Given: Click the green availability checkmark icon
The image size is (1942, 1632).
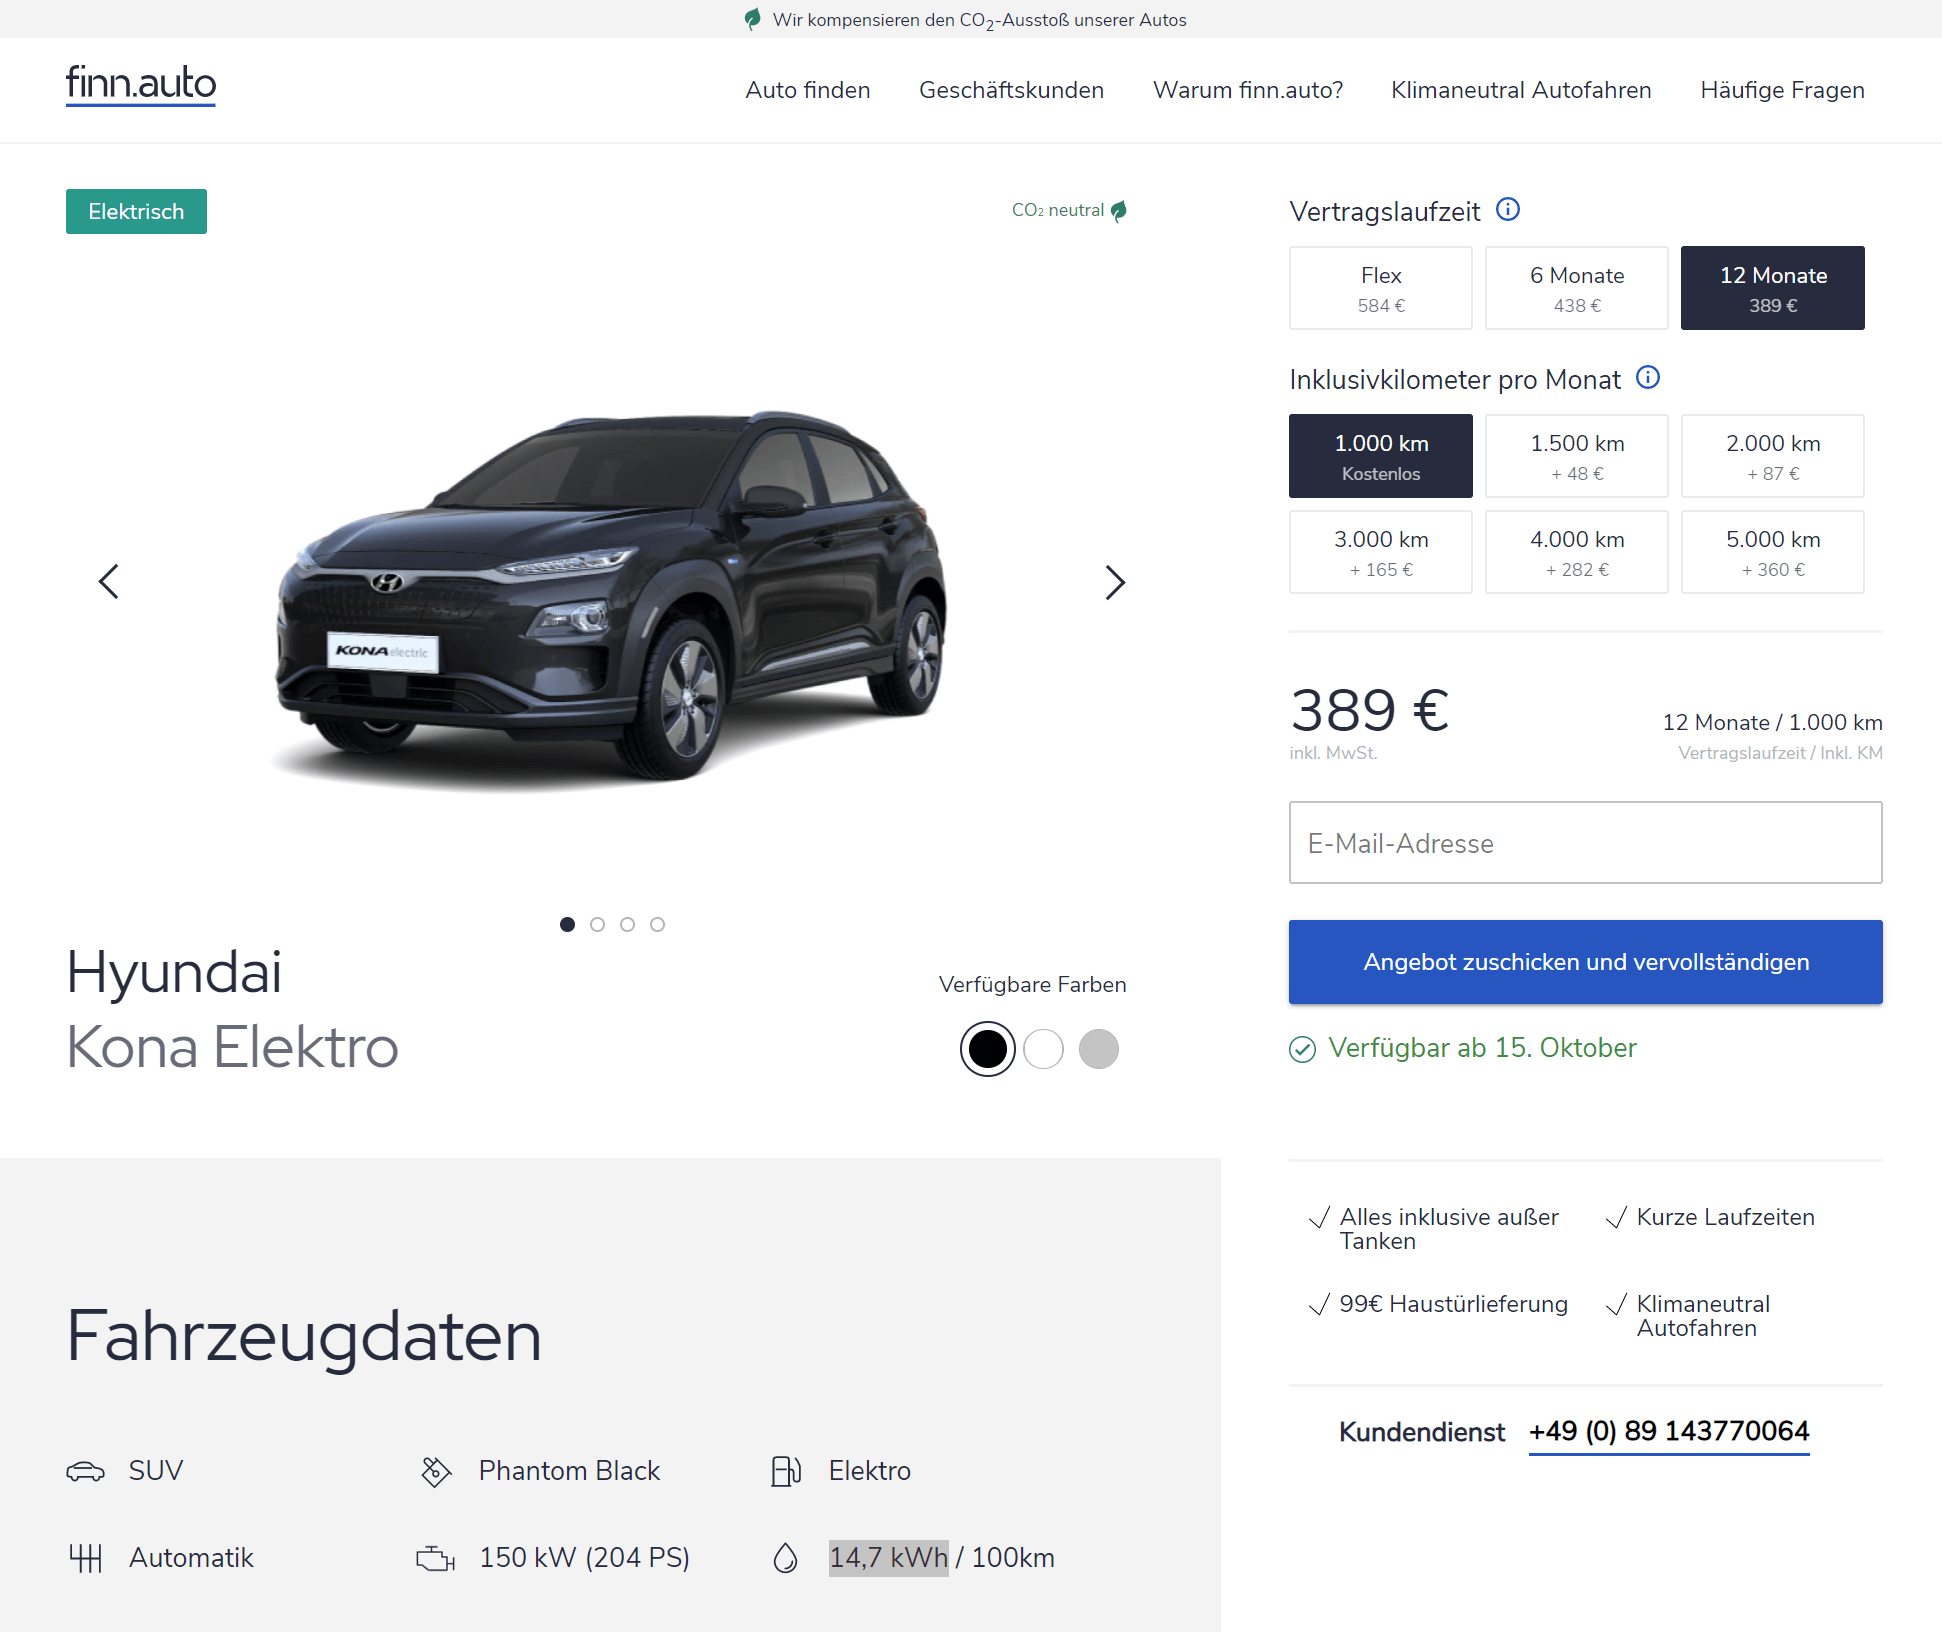Looking at the screenshot, I should click(1302, 1049).
